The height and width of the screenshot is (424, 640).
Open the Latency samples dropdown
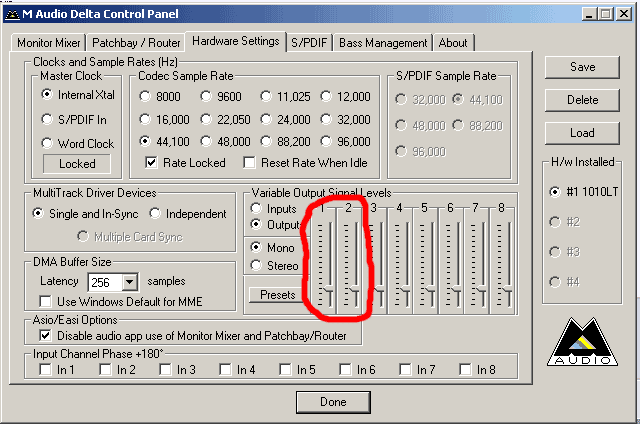click(129, 282)
